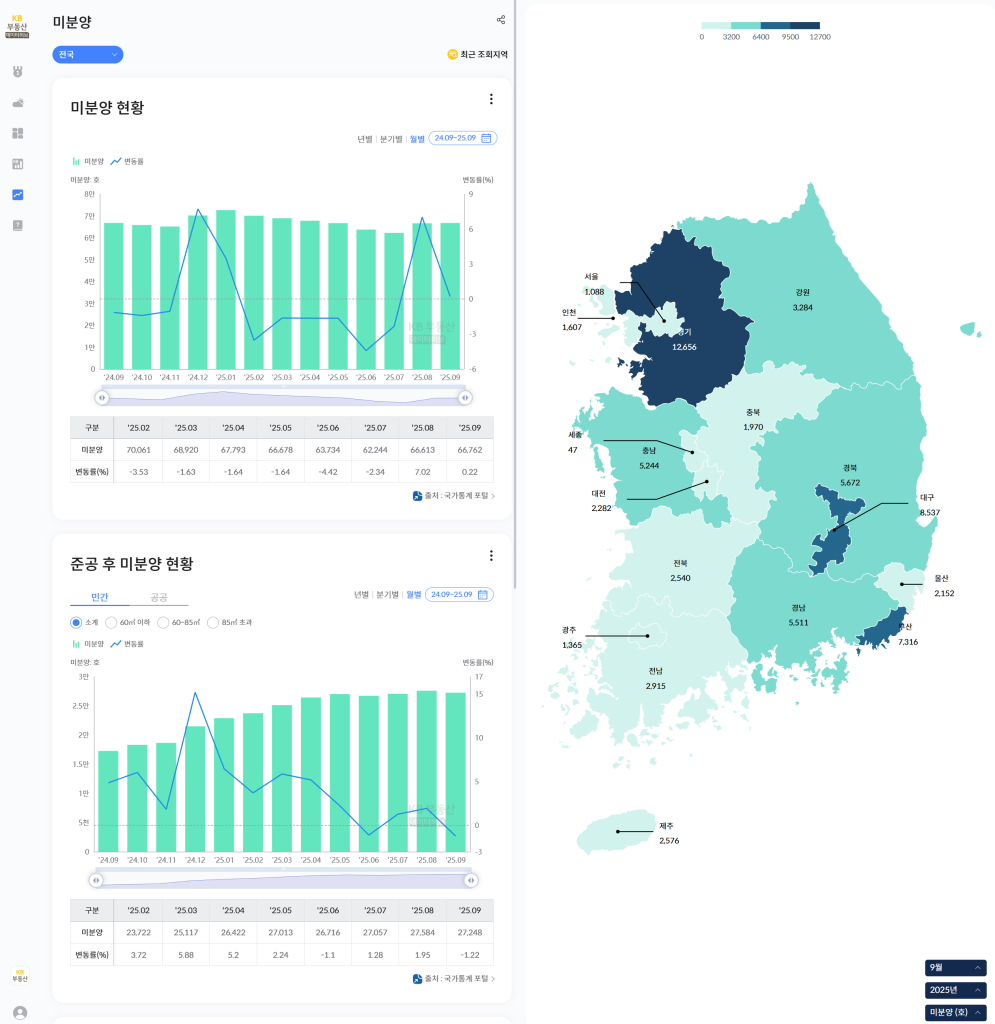Open 출처 : 국가통계 포털 link under first table
995x1024 pixels.
click(455, 496)
